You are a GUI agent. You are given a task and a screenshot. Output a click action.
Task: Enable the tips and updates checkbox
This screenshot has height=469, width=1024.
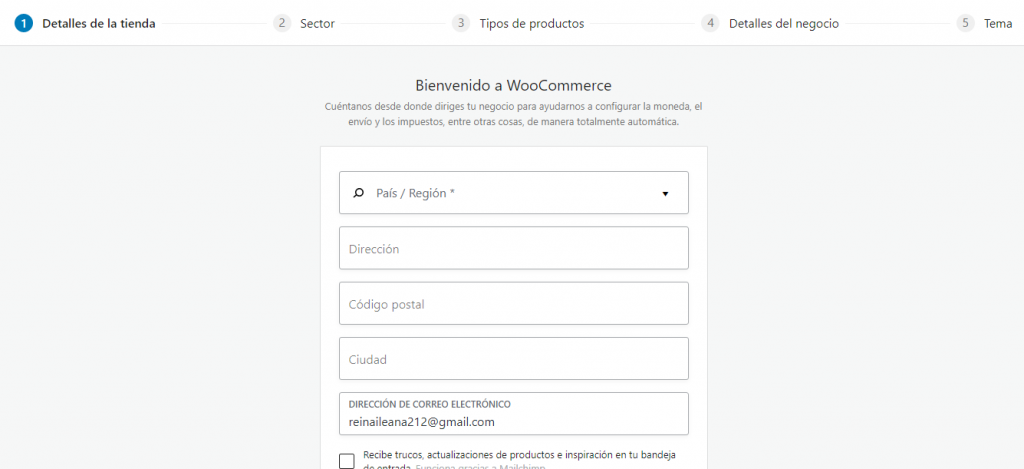tap(347, 461)
